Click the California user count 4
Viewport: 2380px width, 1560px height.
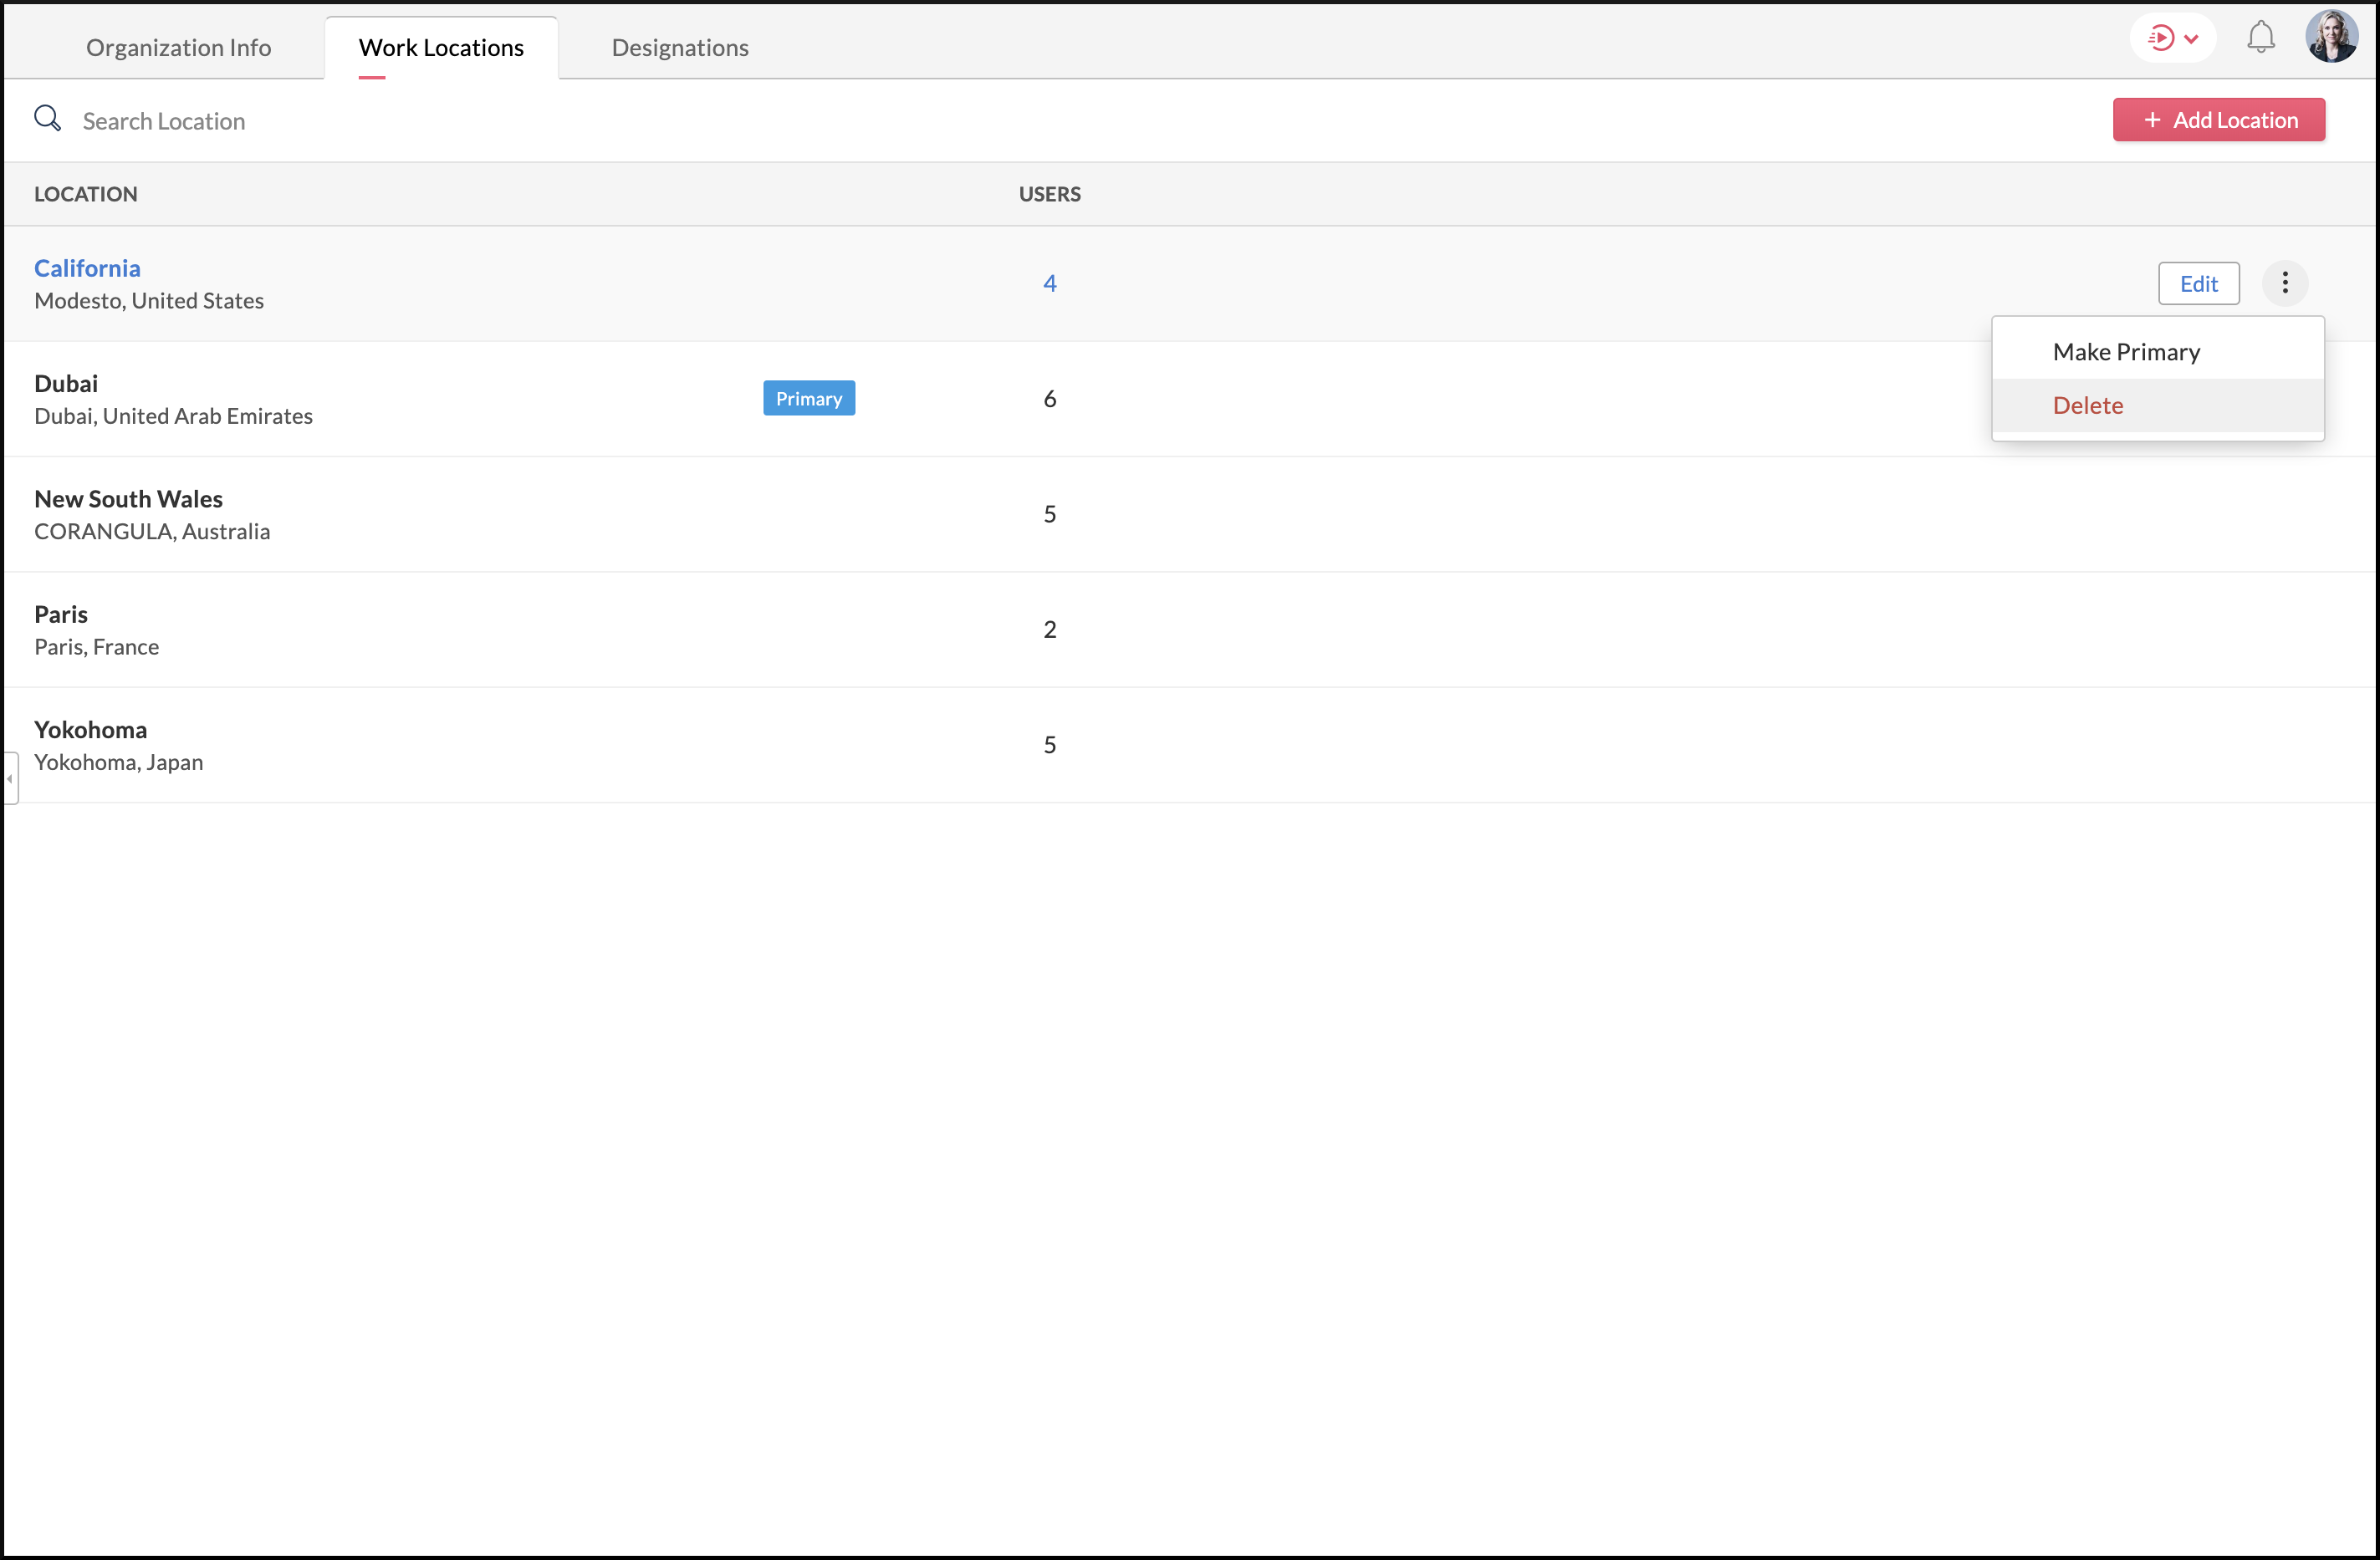click(x=1049, y=283)
